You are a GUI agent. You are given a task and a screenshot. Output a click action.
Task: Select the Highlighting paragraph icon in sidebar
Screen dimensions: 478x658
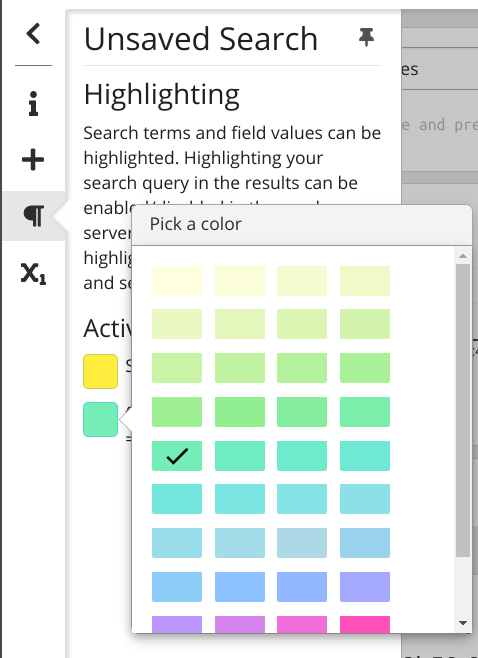34,216
